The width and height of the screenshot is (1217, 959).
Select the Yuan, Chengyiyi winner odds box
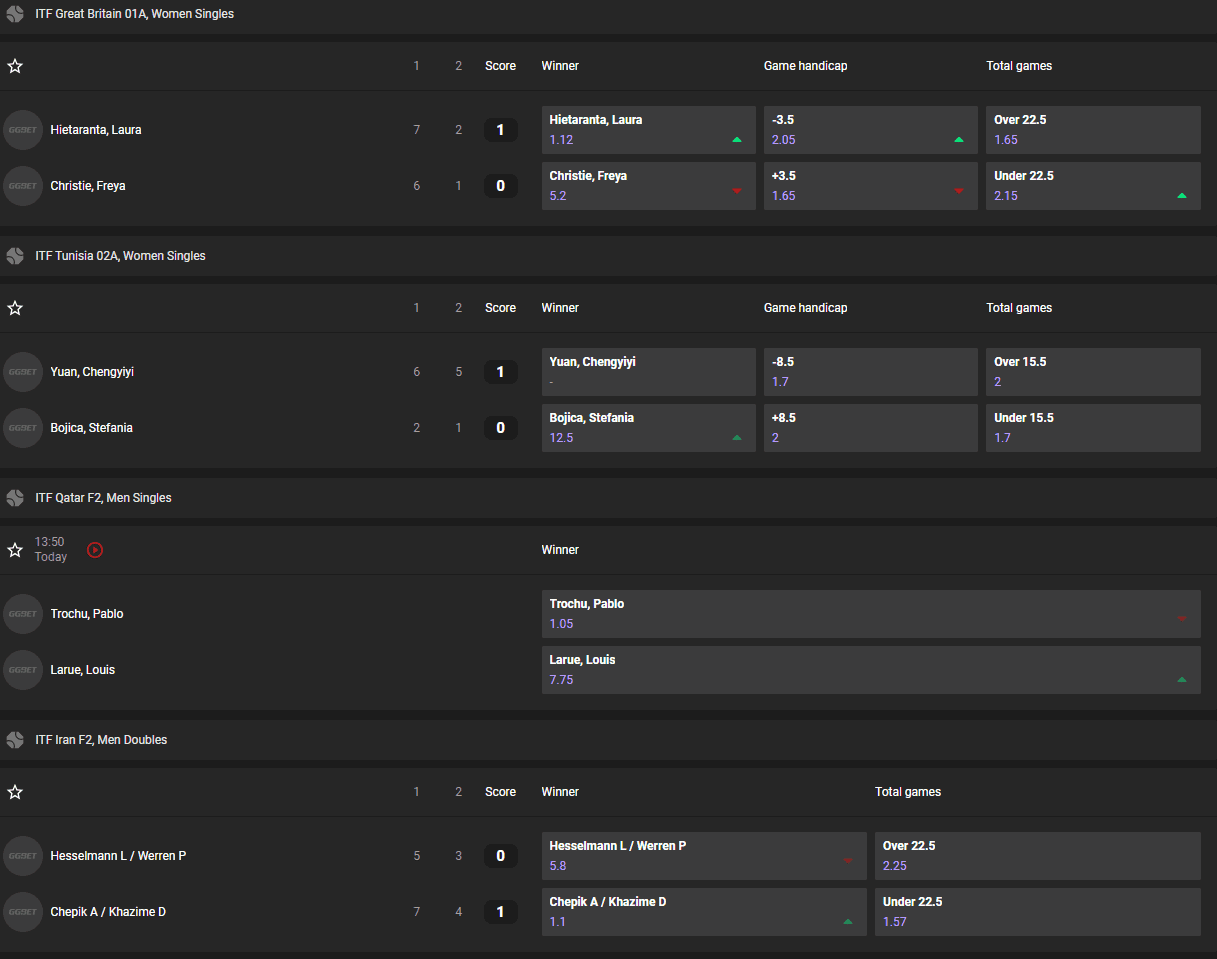tap(649, 372)
